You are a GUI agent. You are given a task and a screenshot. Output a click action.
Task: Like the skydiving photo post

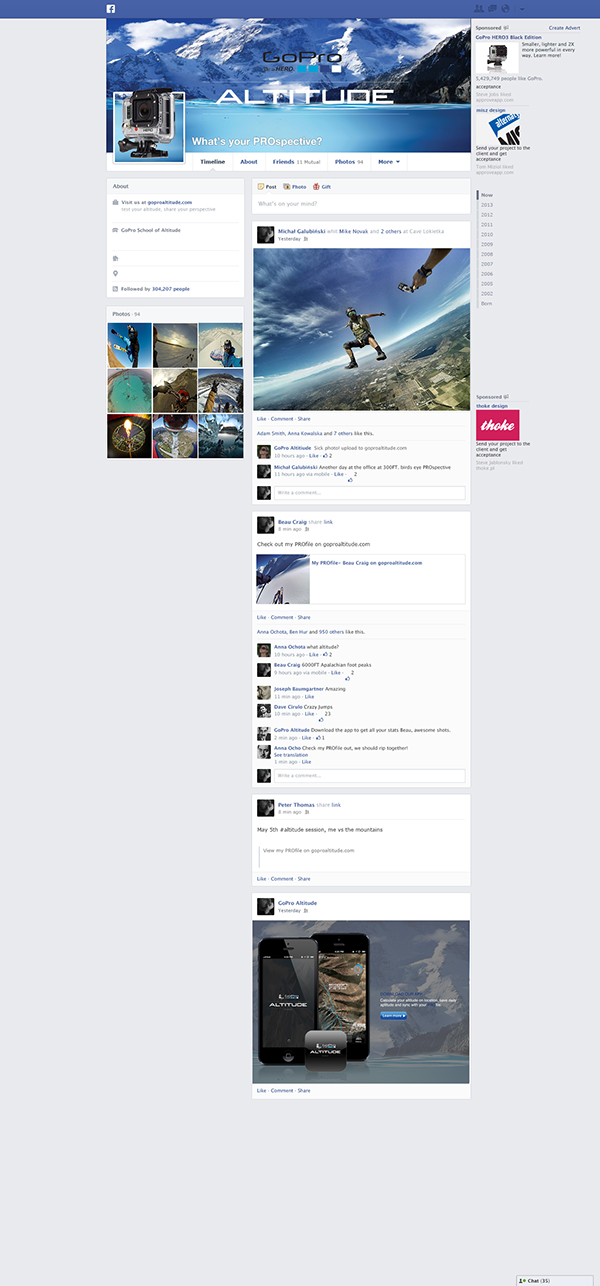tap(261, 419)
